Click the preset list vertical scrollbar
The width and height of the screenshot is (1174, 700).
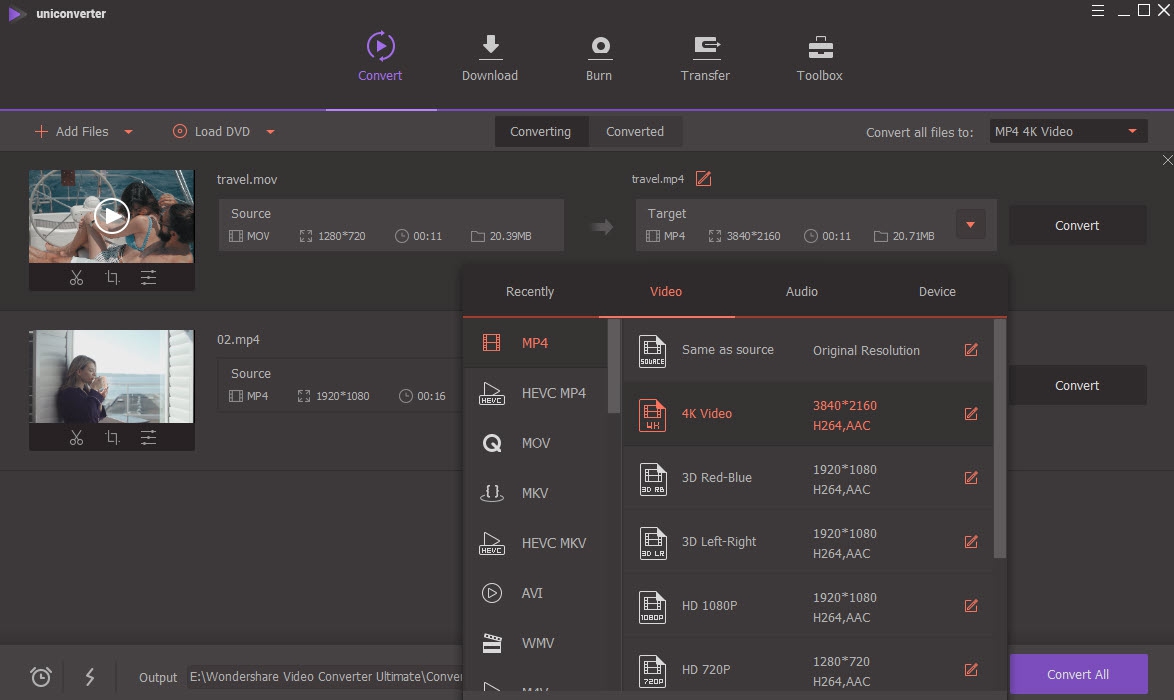point(1000,440)
